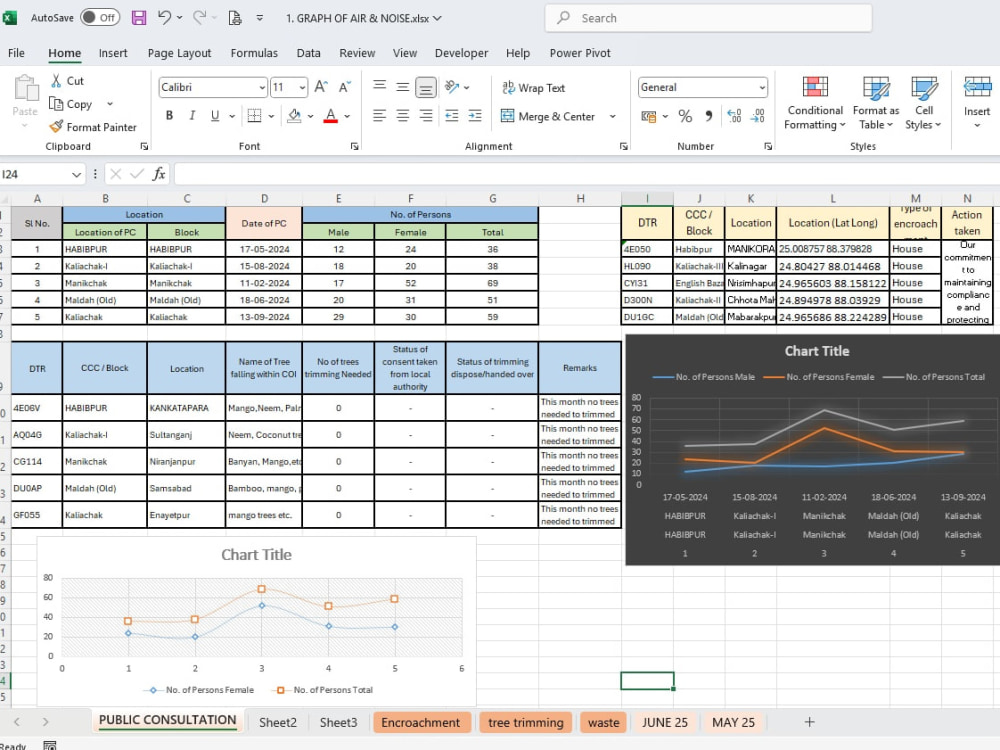Apply the red Font Color
The height and width of the screenshot is (750, 1000).
click(x=330, y=115)
